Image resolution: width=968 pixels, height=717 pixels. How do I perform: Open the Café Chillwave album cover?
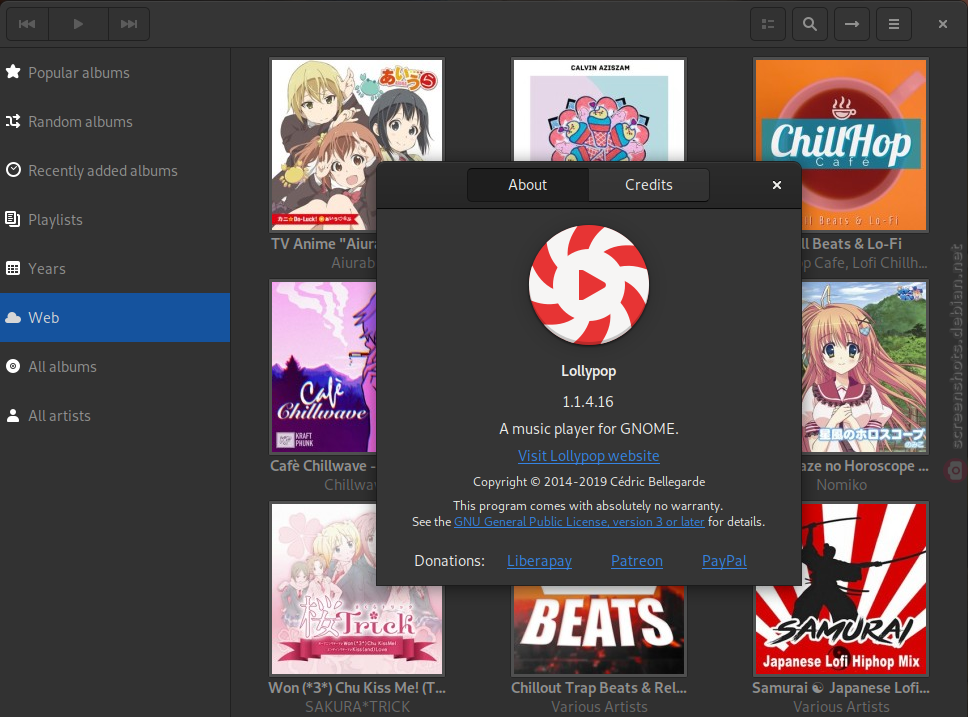coord(323,367)
